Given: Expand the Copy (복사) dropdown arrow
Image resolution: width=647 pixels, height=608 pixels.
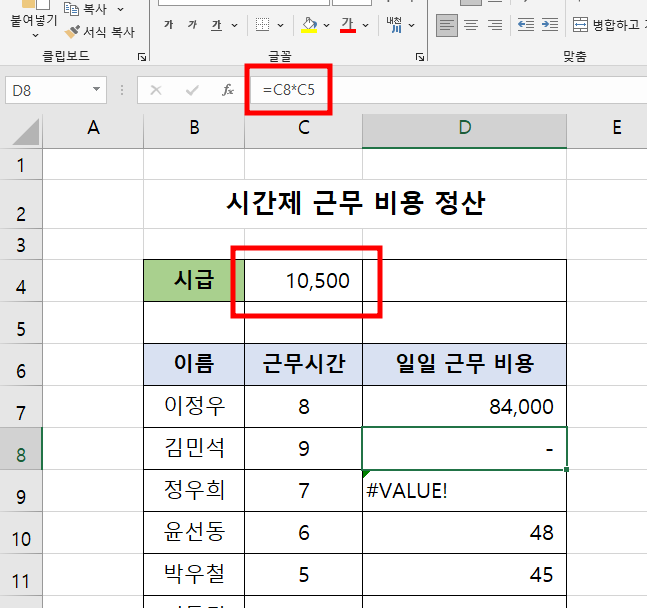Looking at the screenshot, I should (x=120, y=9).
